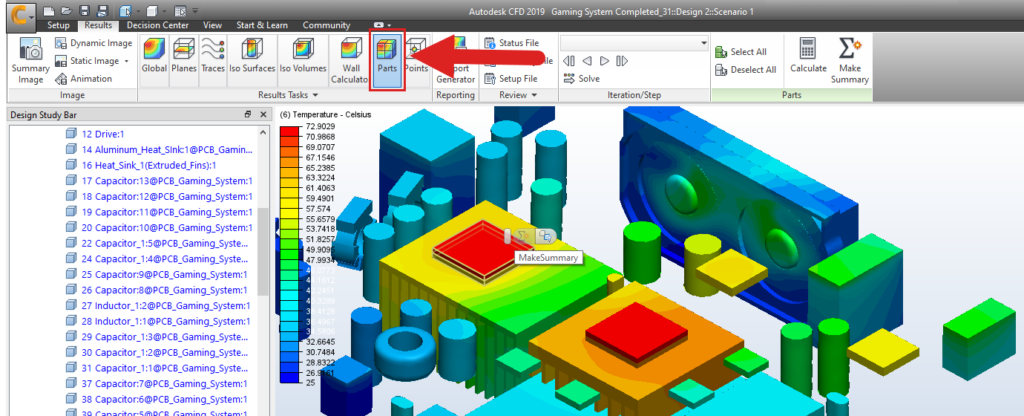The height and width of the screenshot is (416, 1024).
Task: Select Dynamic Image in Image panel
Action: click(x=93, y=43)
